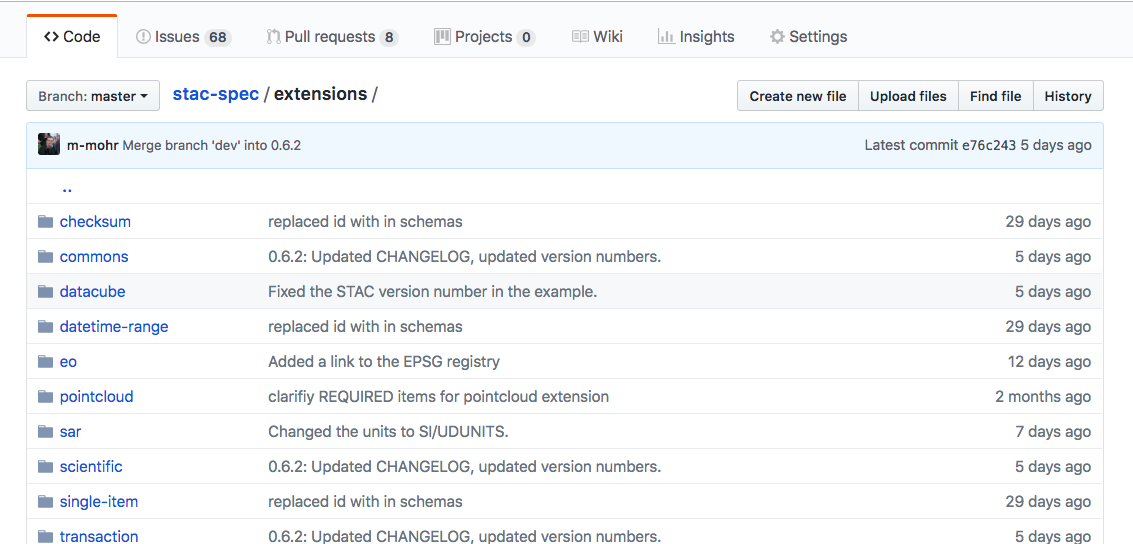Click sar's '7 days ago' timestamp
Image resolution: width=1133 pixels, height=544 pixels.
(x=1053, y=431)
